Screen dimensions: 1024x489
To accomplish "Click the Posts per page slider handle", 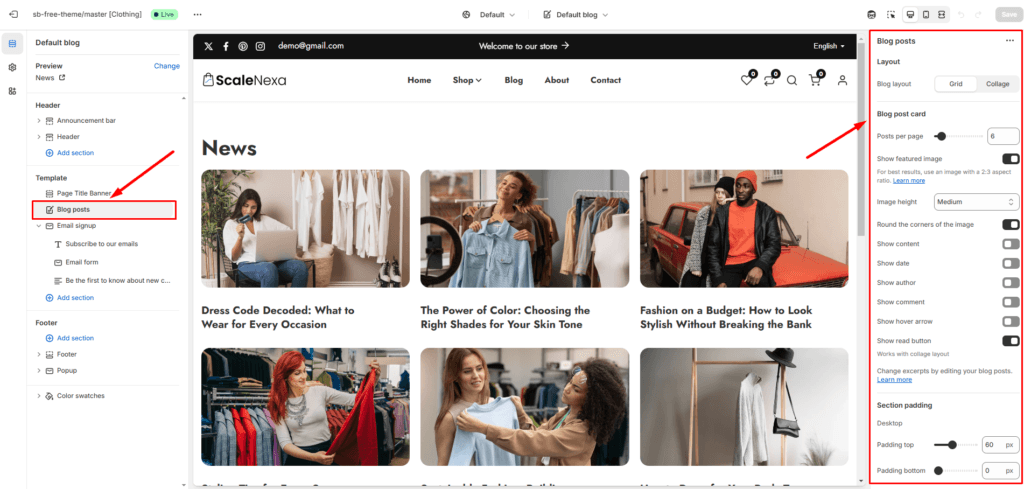I will (x=941, y=136).
